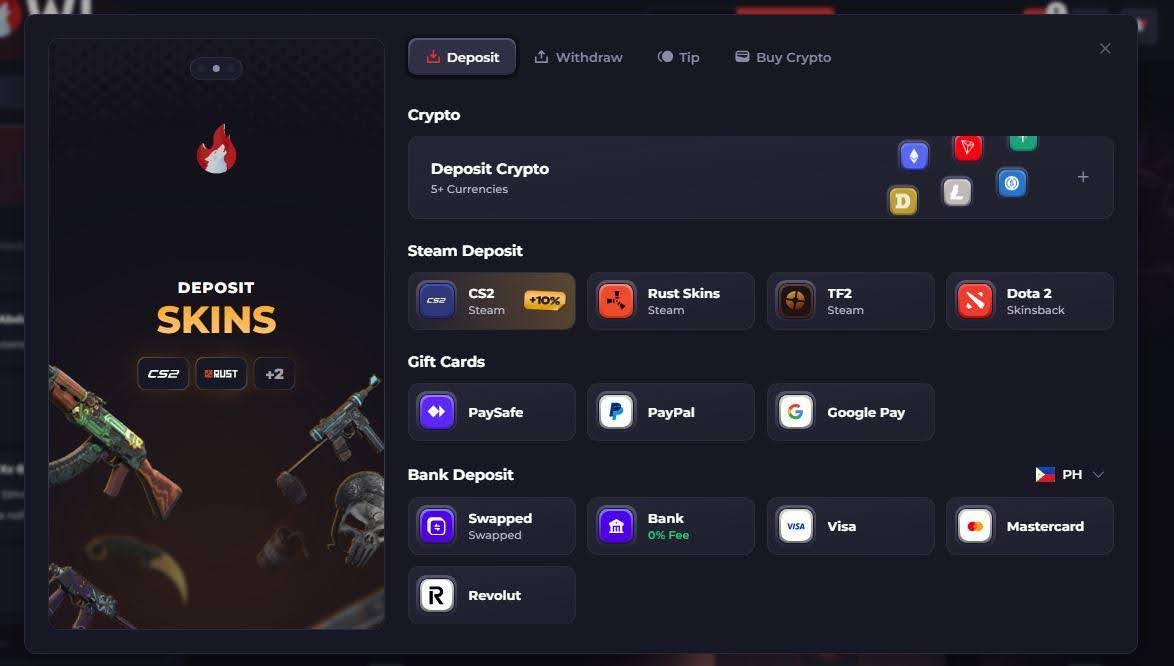Expand the +2 more games badge
This screenshot has height=666, width=1174.
[x=274, y=373]
